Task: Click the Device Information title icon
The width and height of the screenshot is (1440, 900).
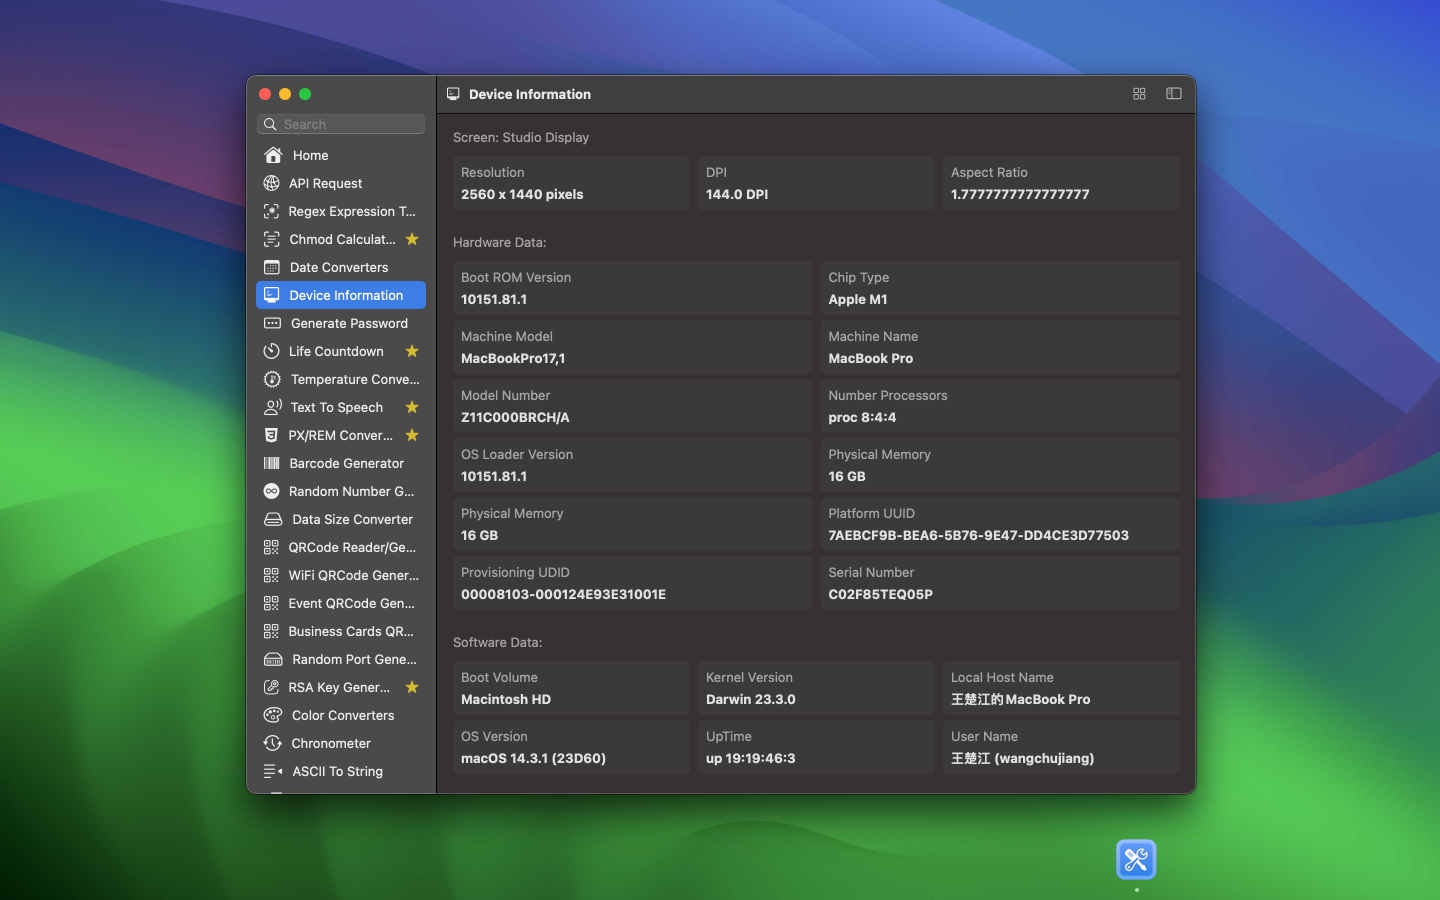Action: [x=453, y=94]
